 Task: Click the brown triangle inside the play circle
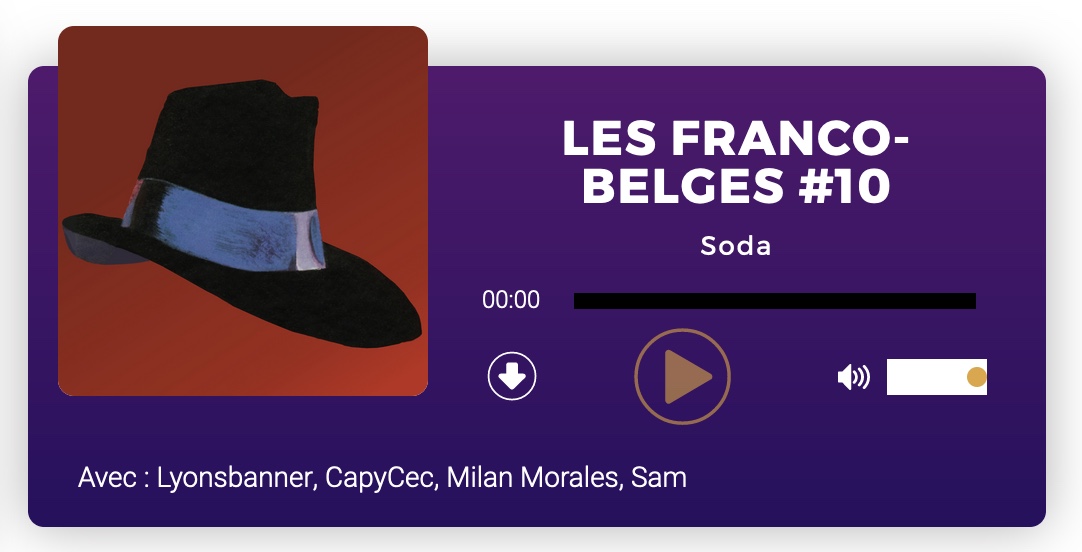[x=687, y=377]
